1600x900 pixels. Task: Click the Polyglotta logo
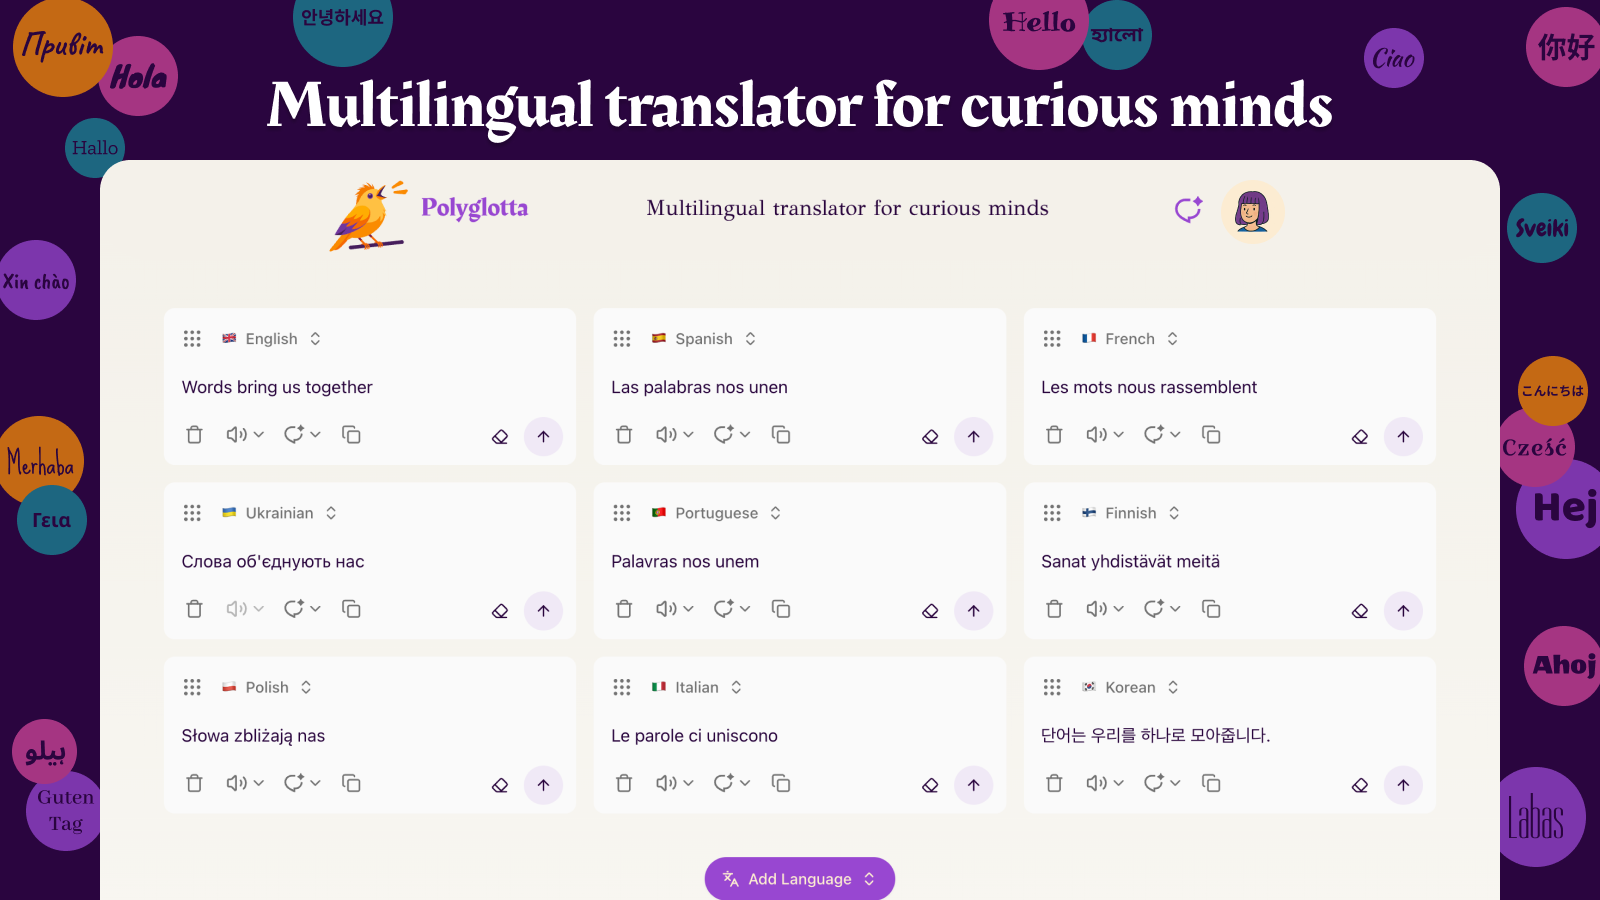pos(430,210)
